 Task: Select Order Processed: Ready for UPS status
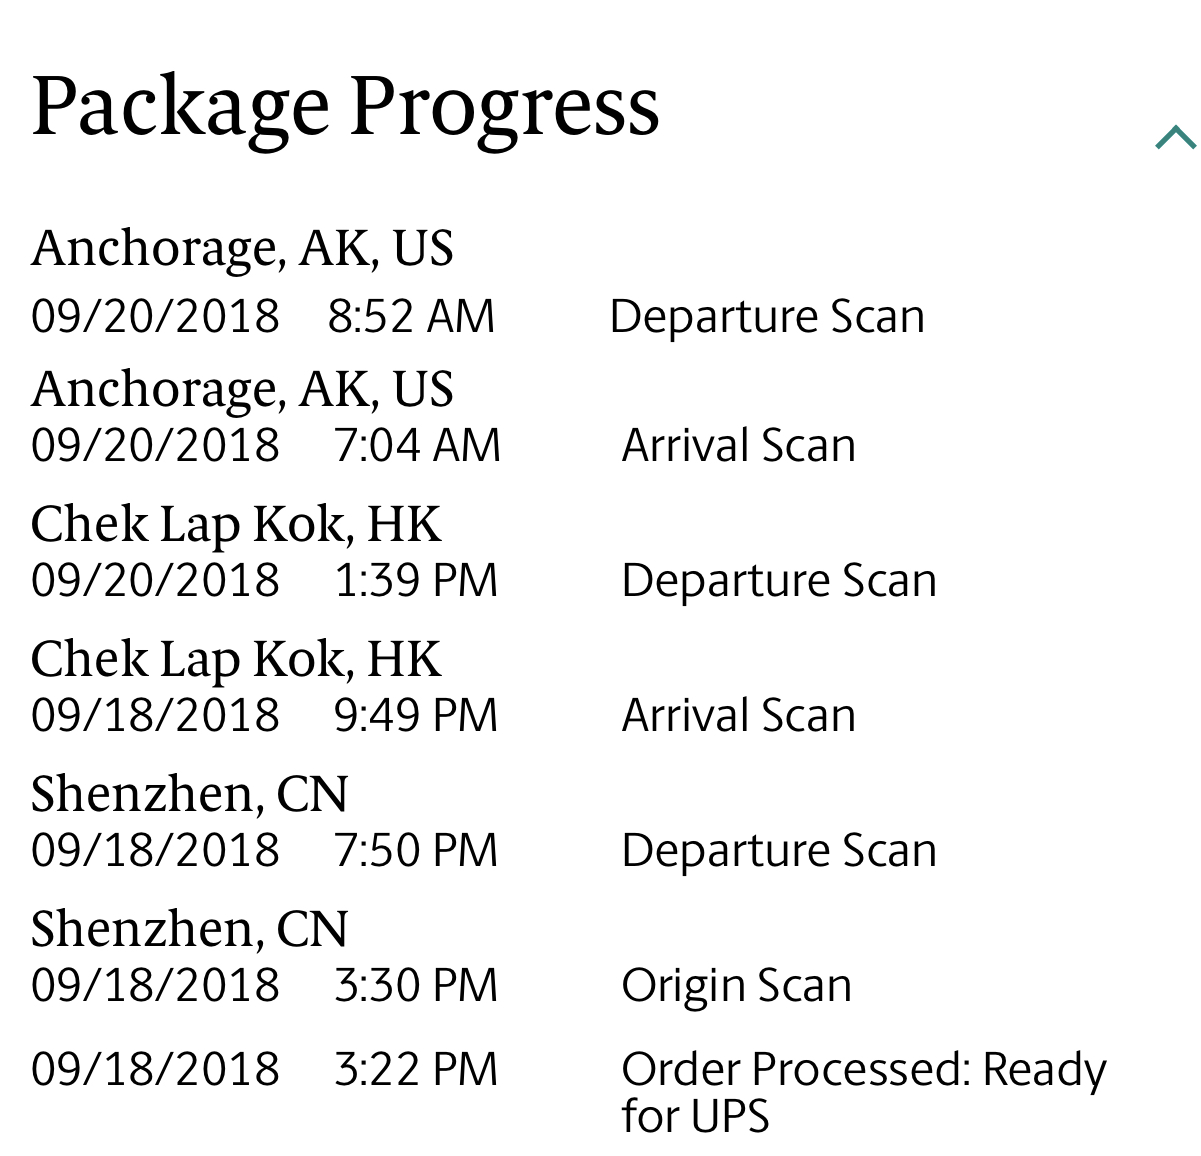click(863, 1091)
